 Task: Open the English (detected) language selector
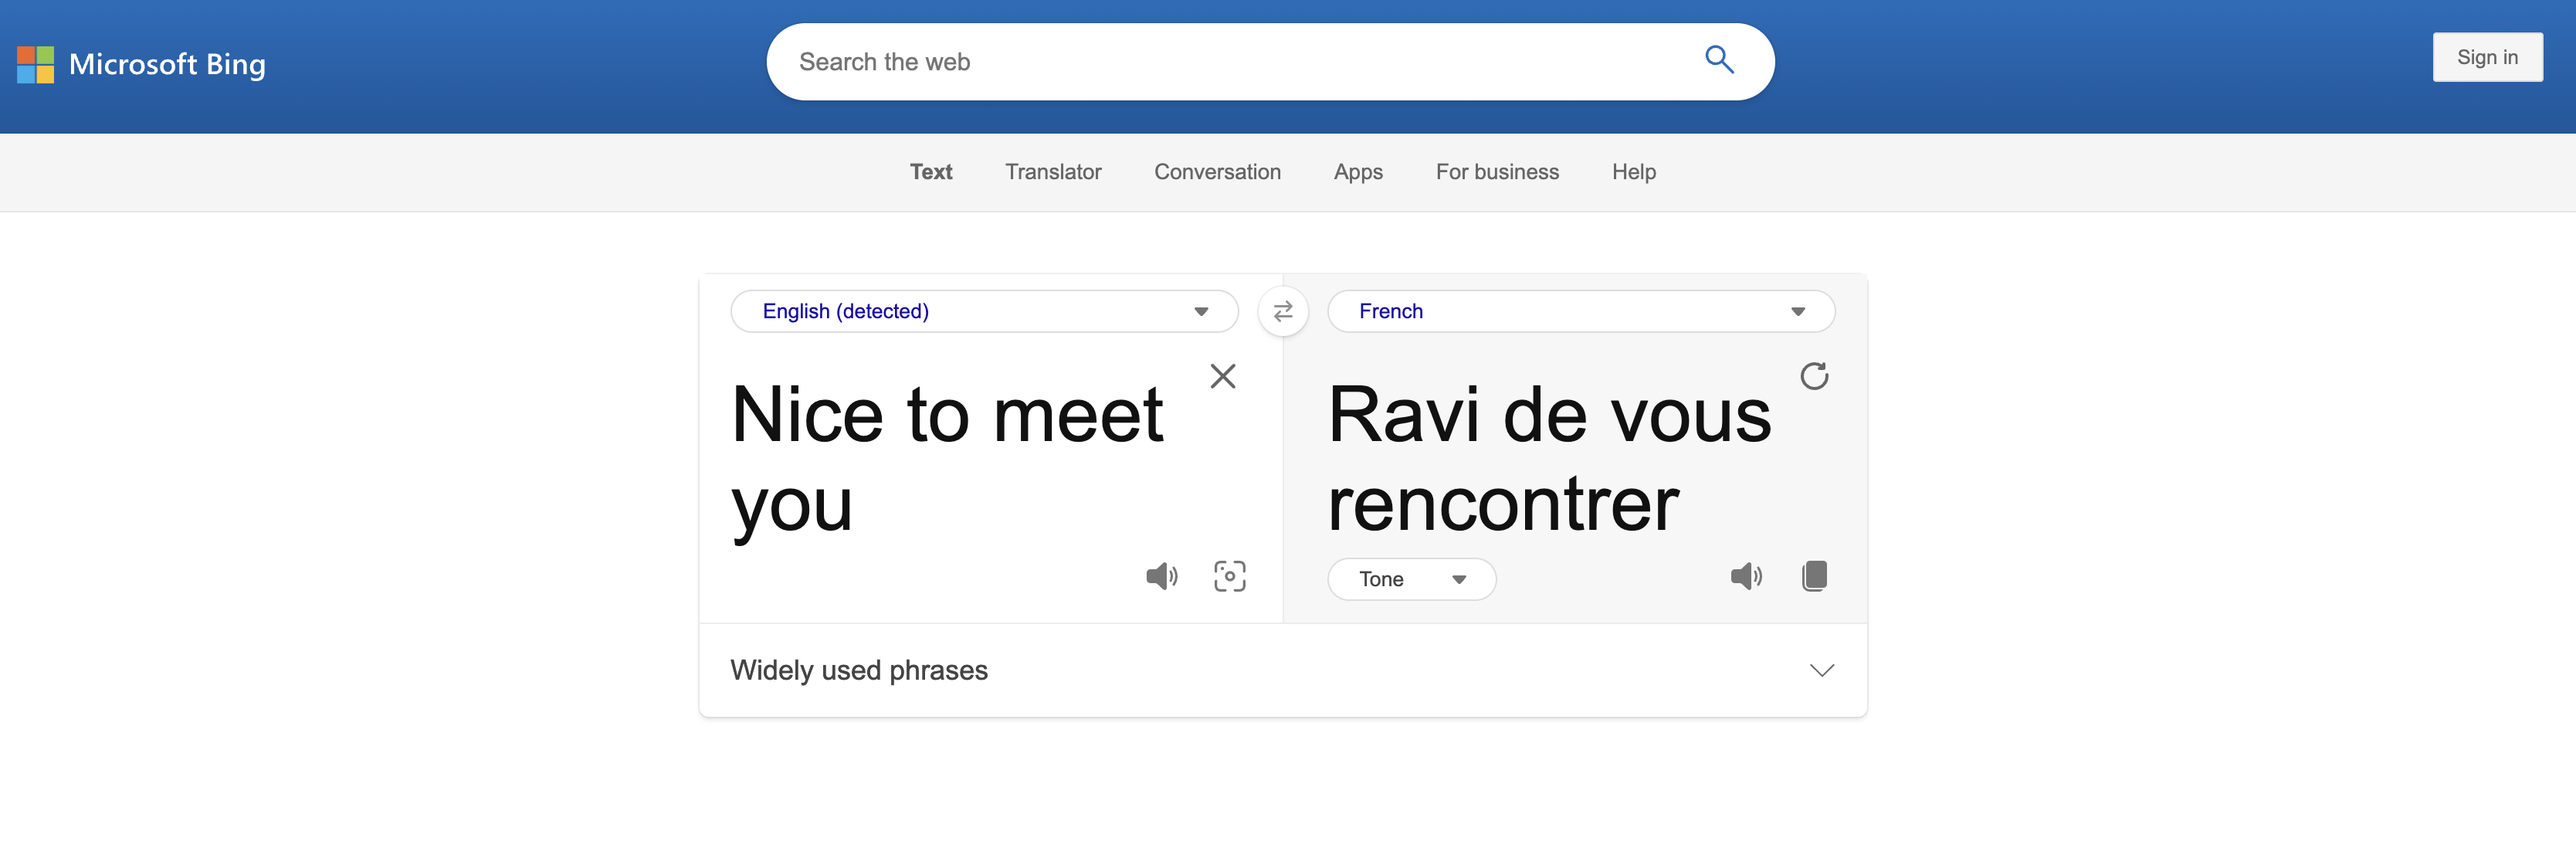(x=984, y=311)
